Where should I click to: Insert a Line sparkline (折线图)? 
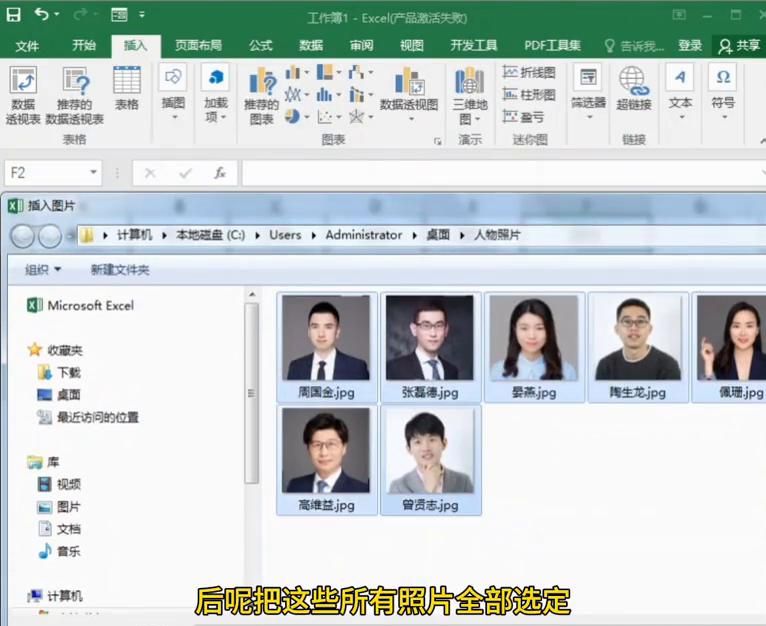click(x=529, y=72)
